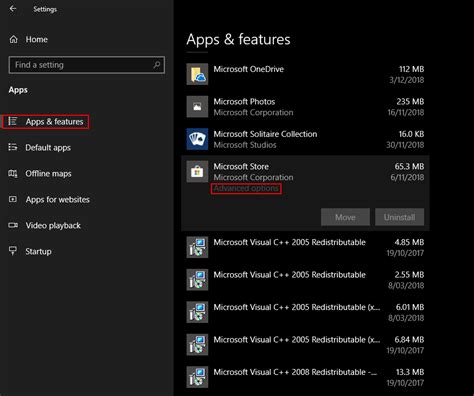Click the Microsoft Photos app icon

click(197, 107)
